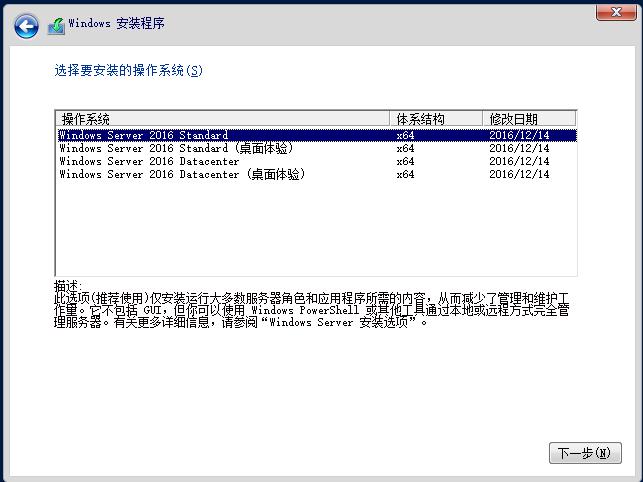Click x64 in the plain Datacenter row
Viewport: 643px width, 482px height.
pyautogui.click(x=405, y=161)
